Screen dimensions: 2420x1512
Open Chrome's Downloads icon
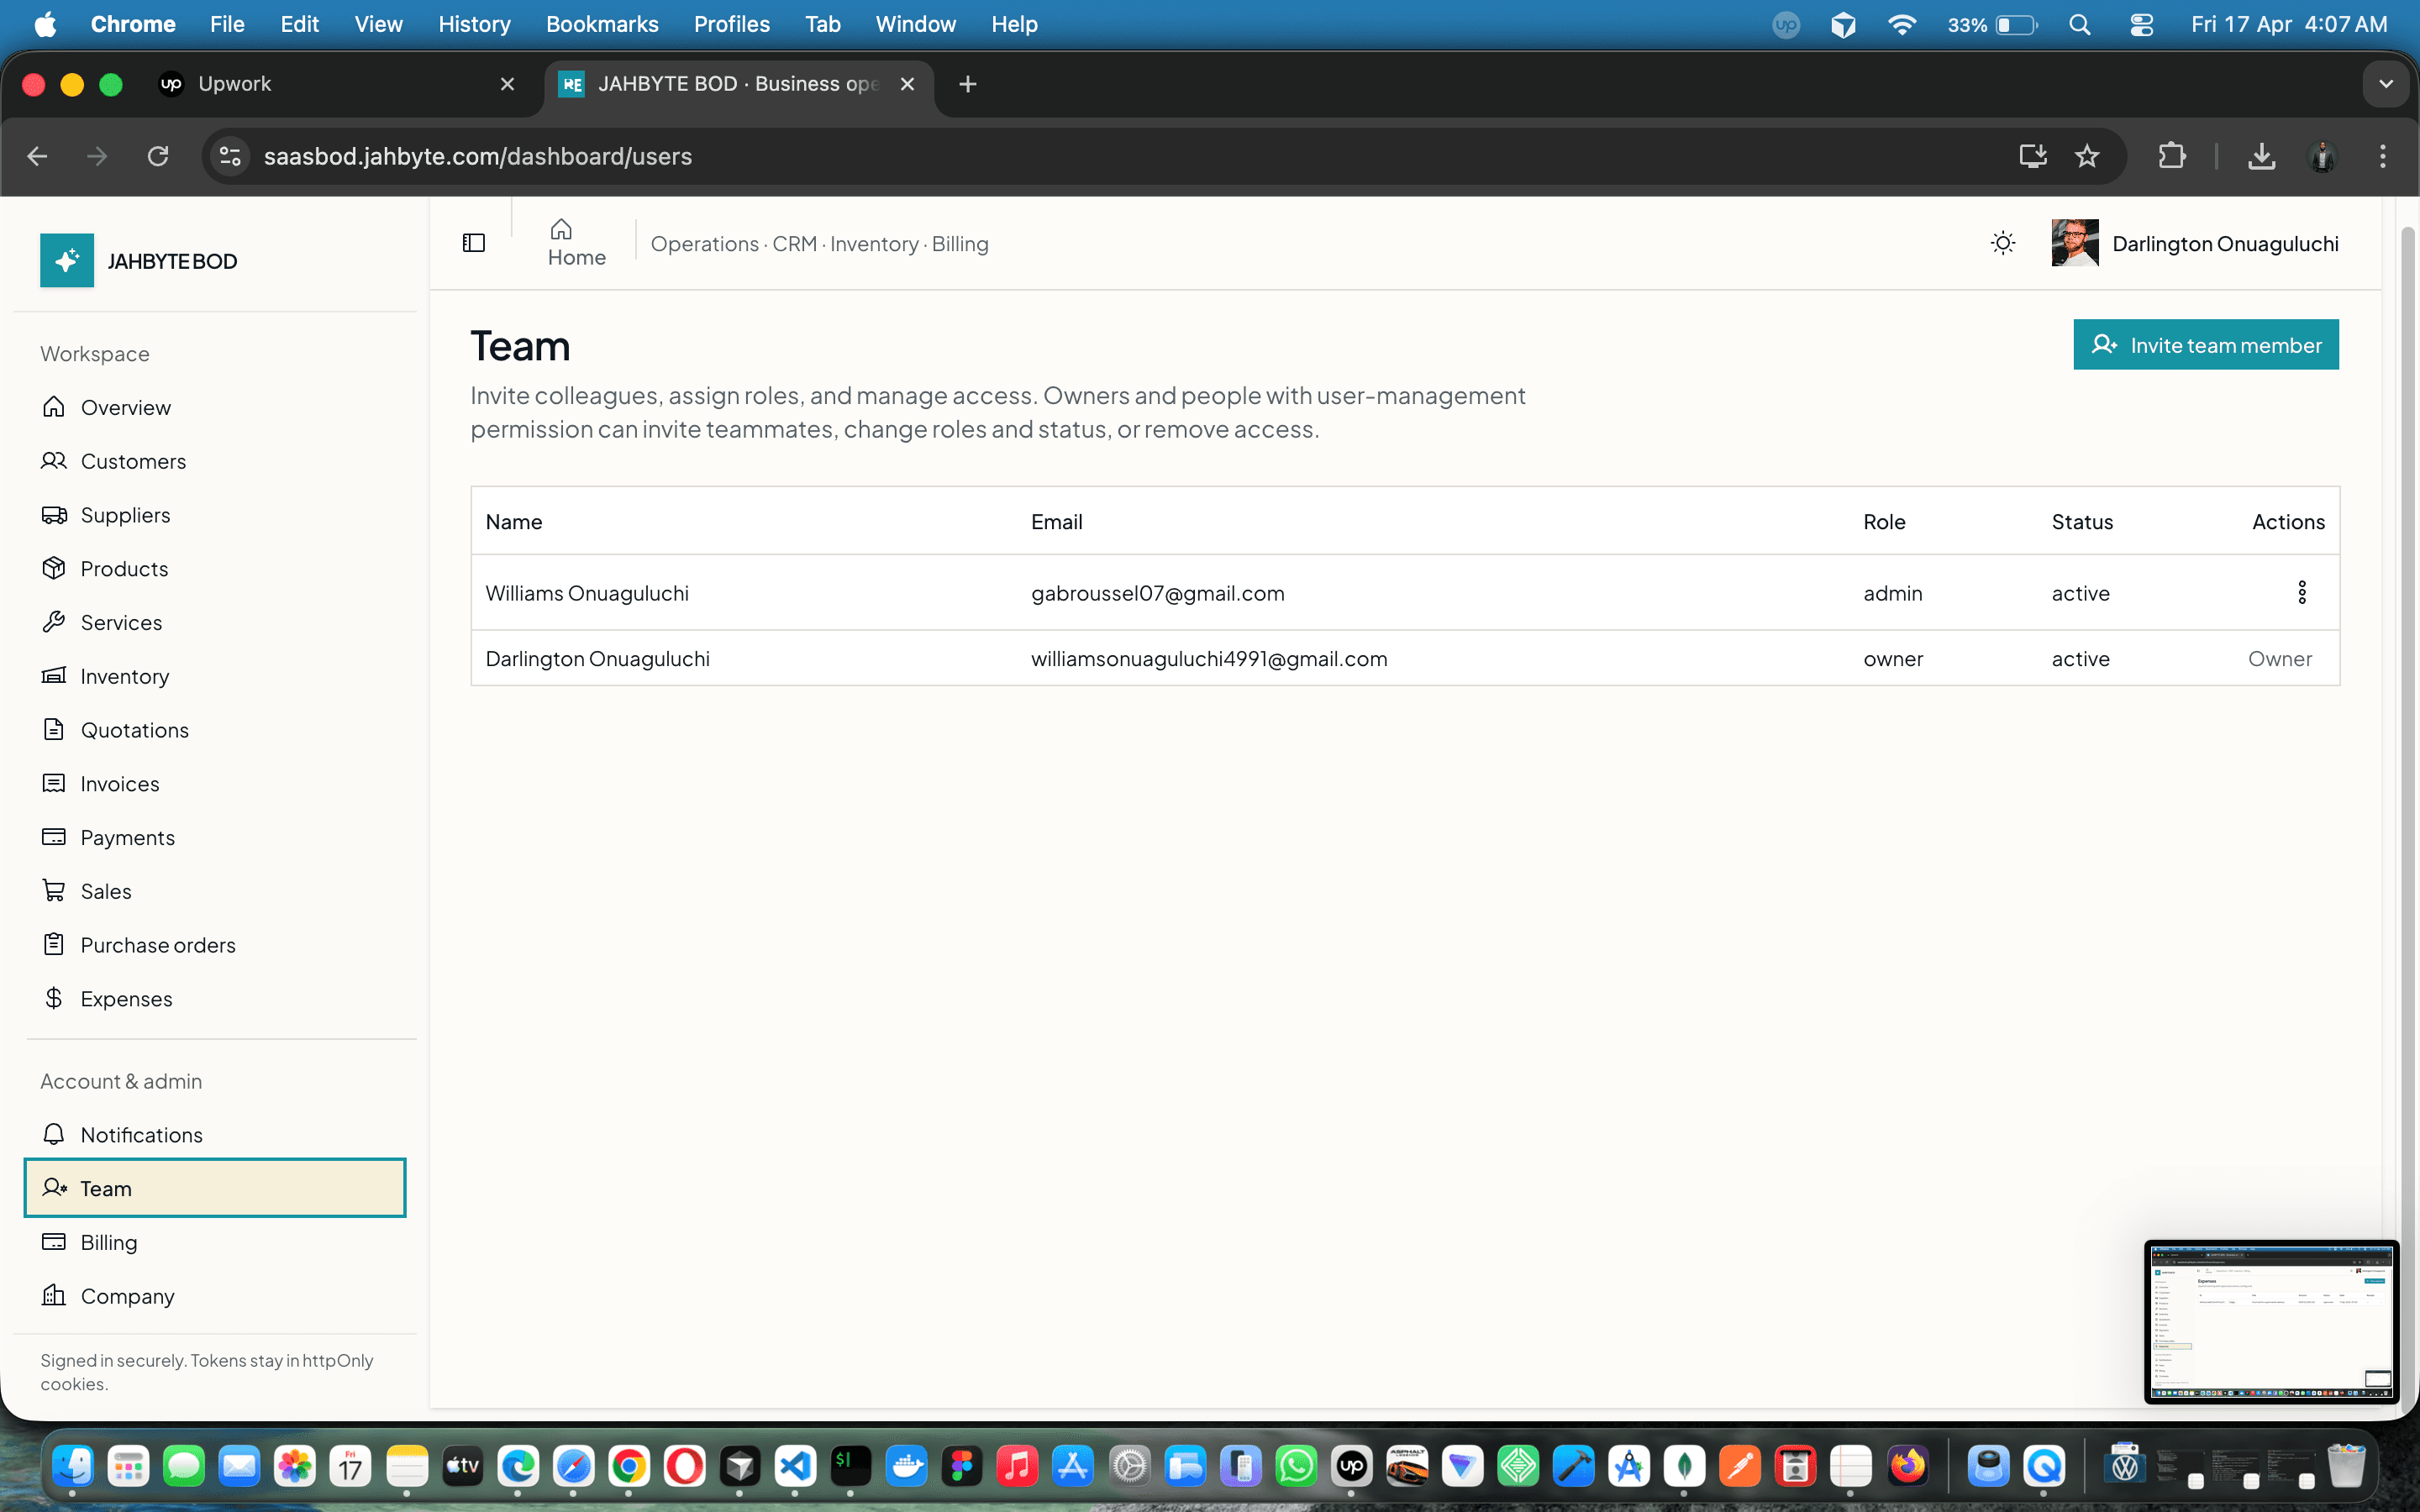point(2261,156)
